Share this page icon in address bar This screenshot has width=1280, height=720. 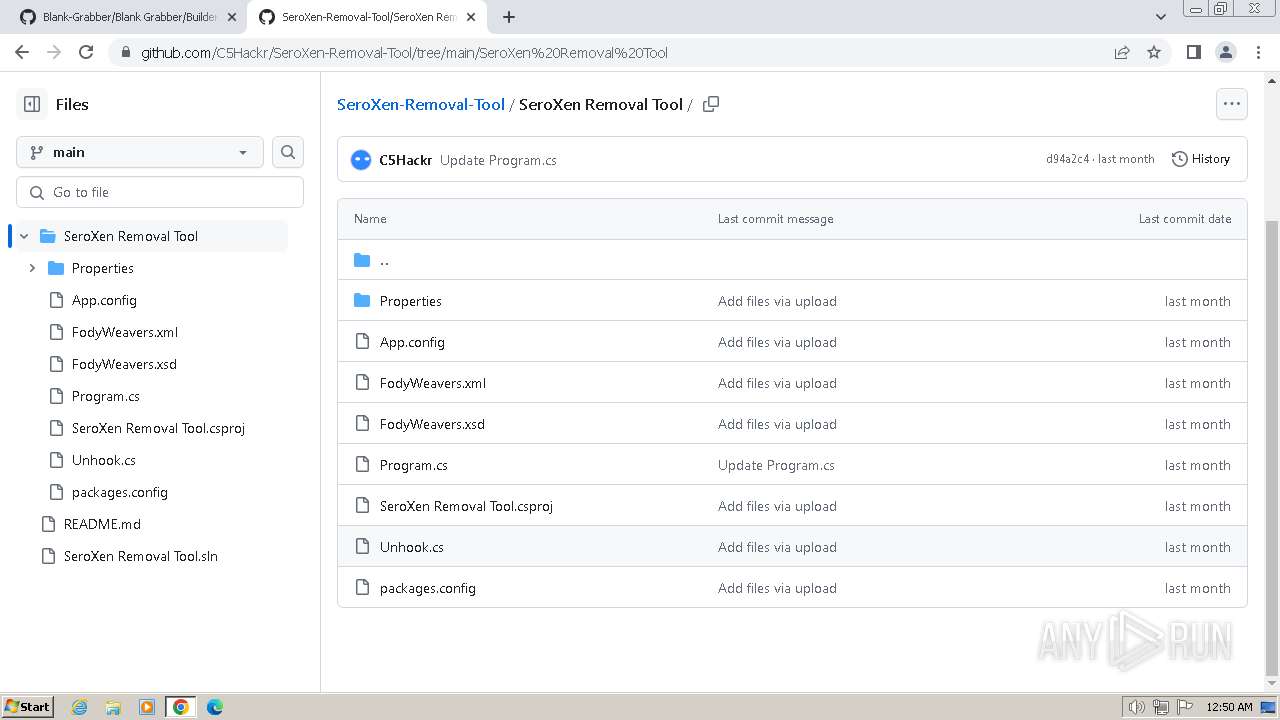pyautogui.click(x=1122, y=52)
